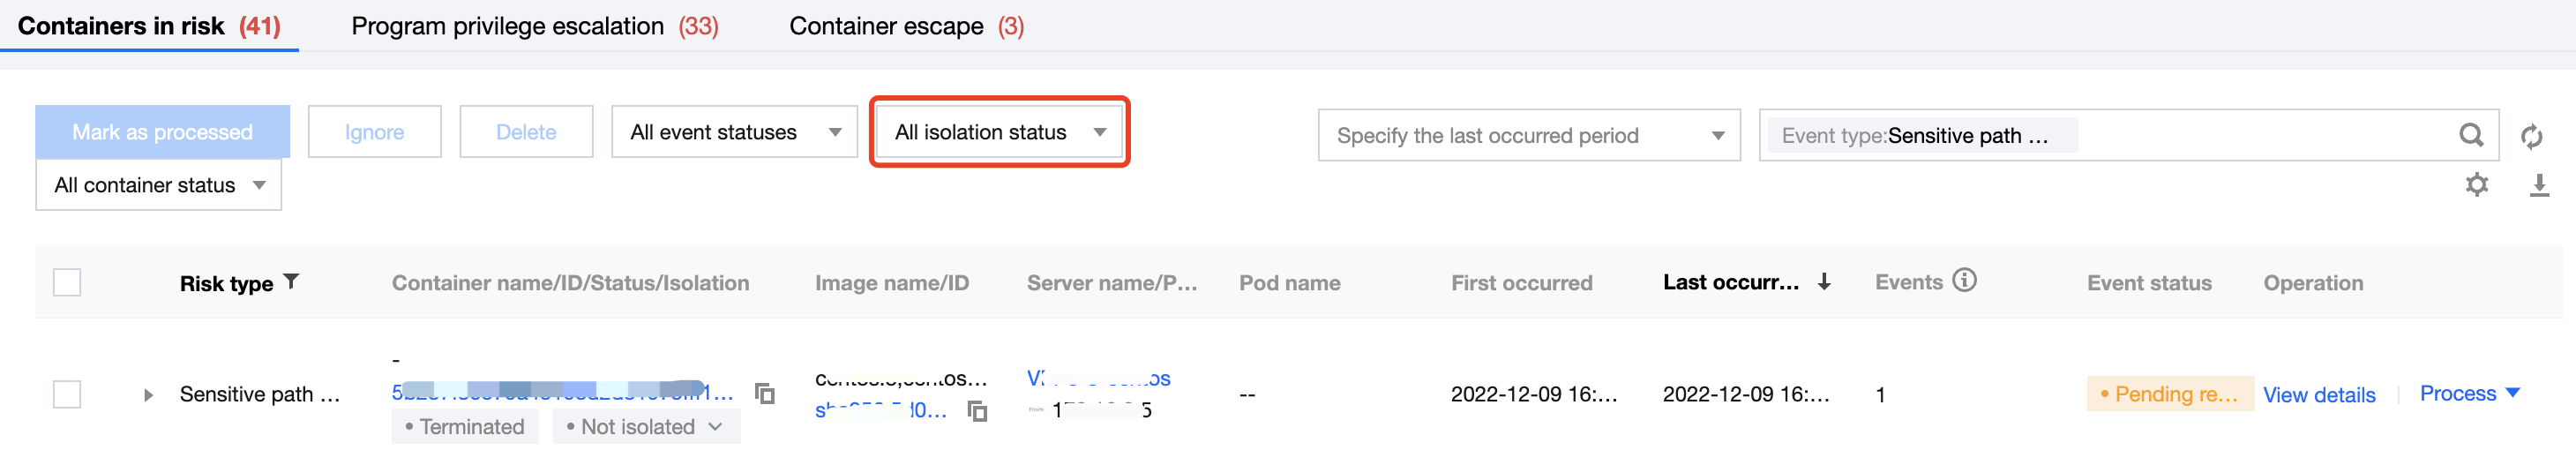Image resolution: width=2576 pixels, height=450 pixels.
Task: Expand the Sensitive path row details
Action: [x=148, y=395]
